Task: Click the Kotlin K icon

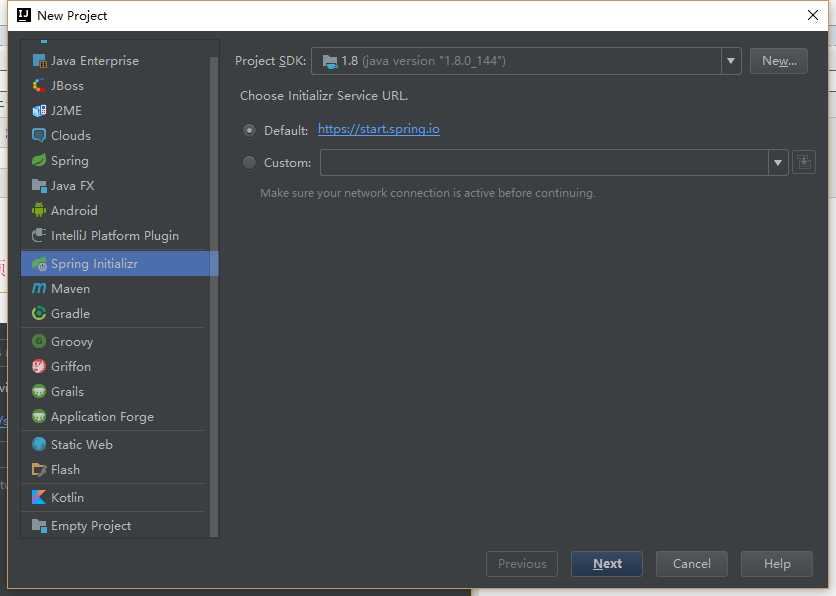Action: 39,497
